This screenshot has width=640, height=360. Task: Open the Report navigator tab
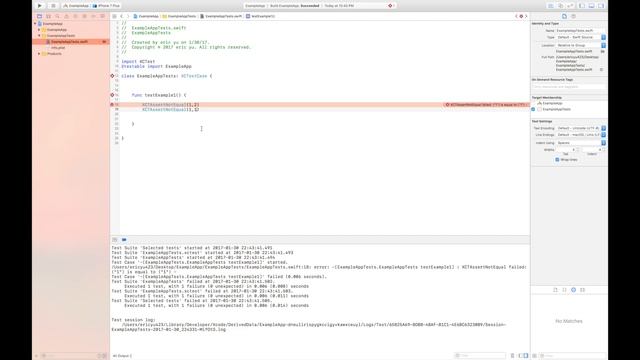[102, 16]
